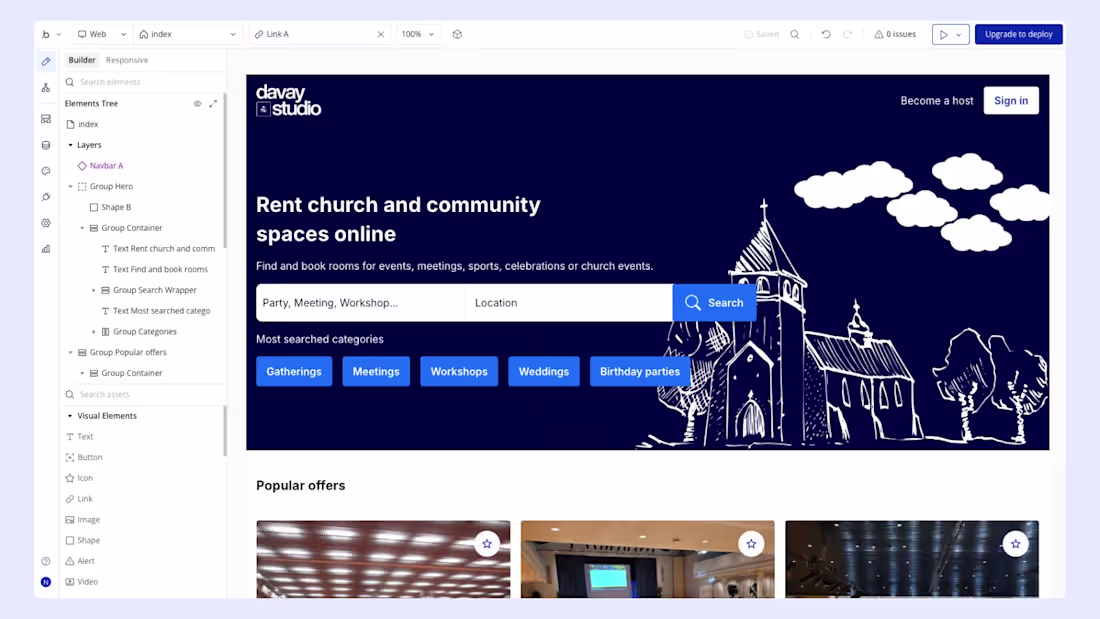This screenshot has width=1100, height=619.
Task: Open the Analytics chart icon in sidebar
Action: point(46,247)
